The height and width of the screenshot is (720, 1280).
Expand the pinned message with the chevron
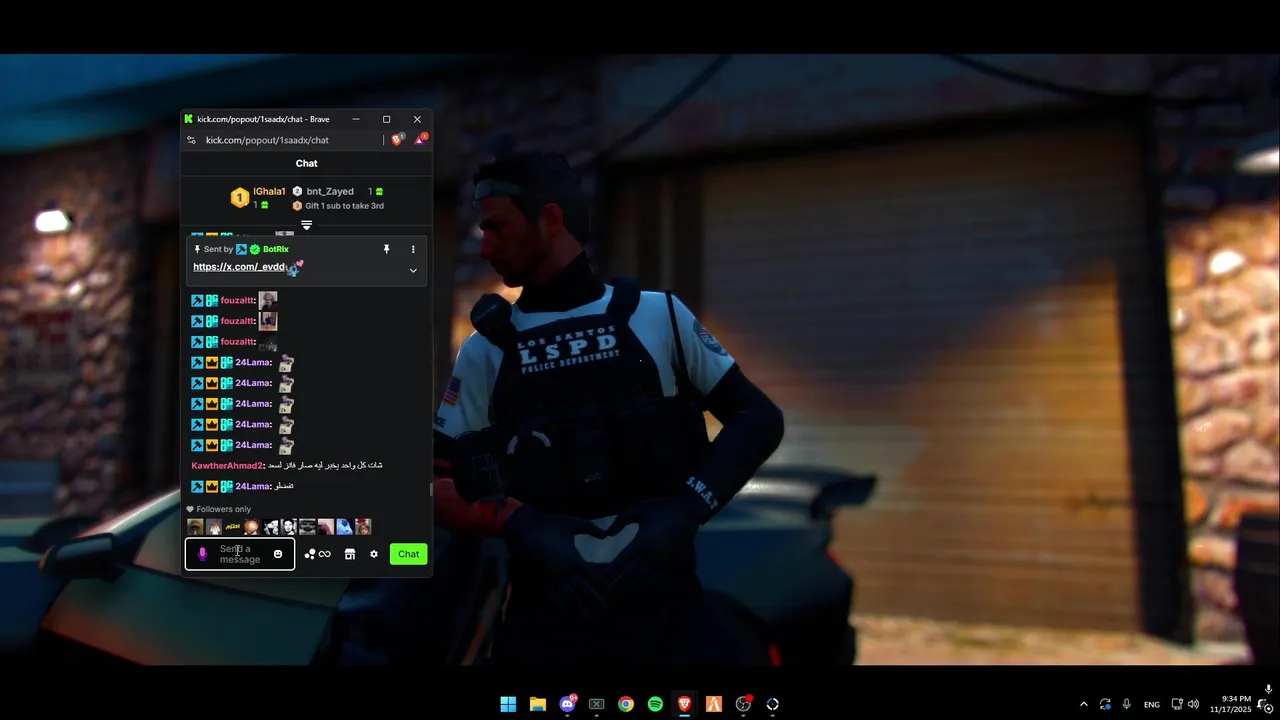click(x=413, y=270)
